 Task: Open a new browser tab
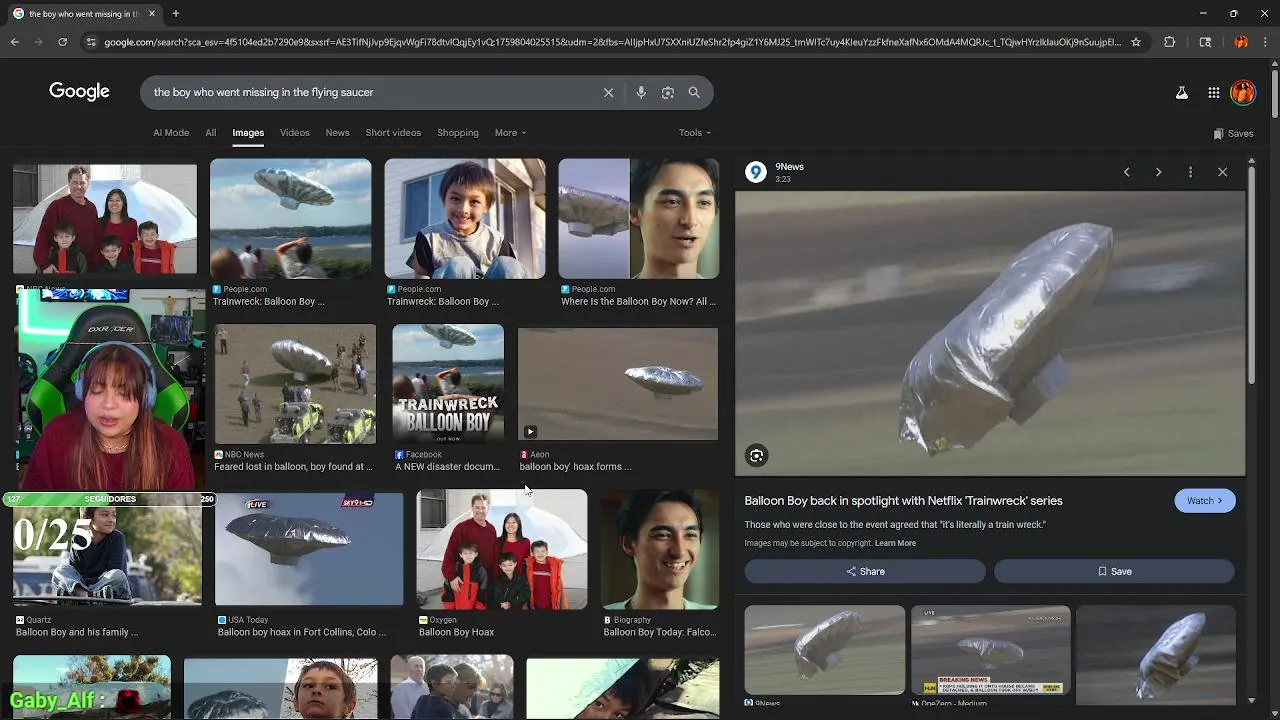tap(175, 14)
